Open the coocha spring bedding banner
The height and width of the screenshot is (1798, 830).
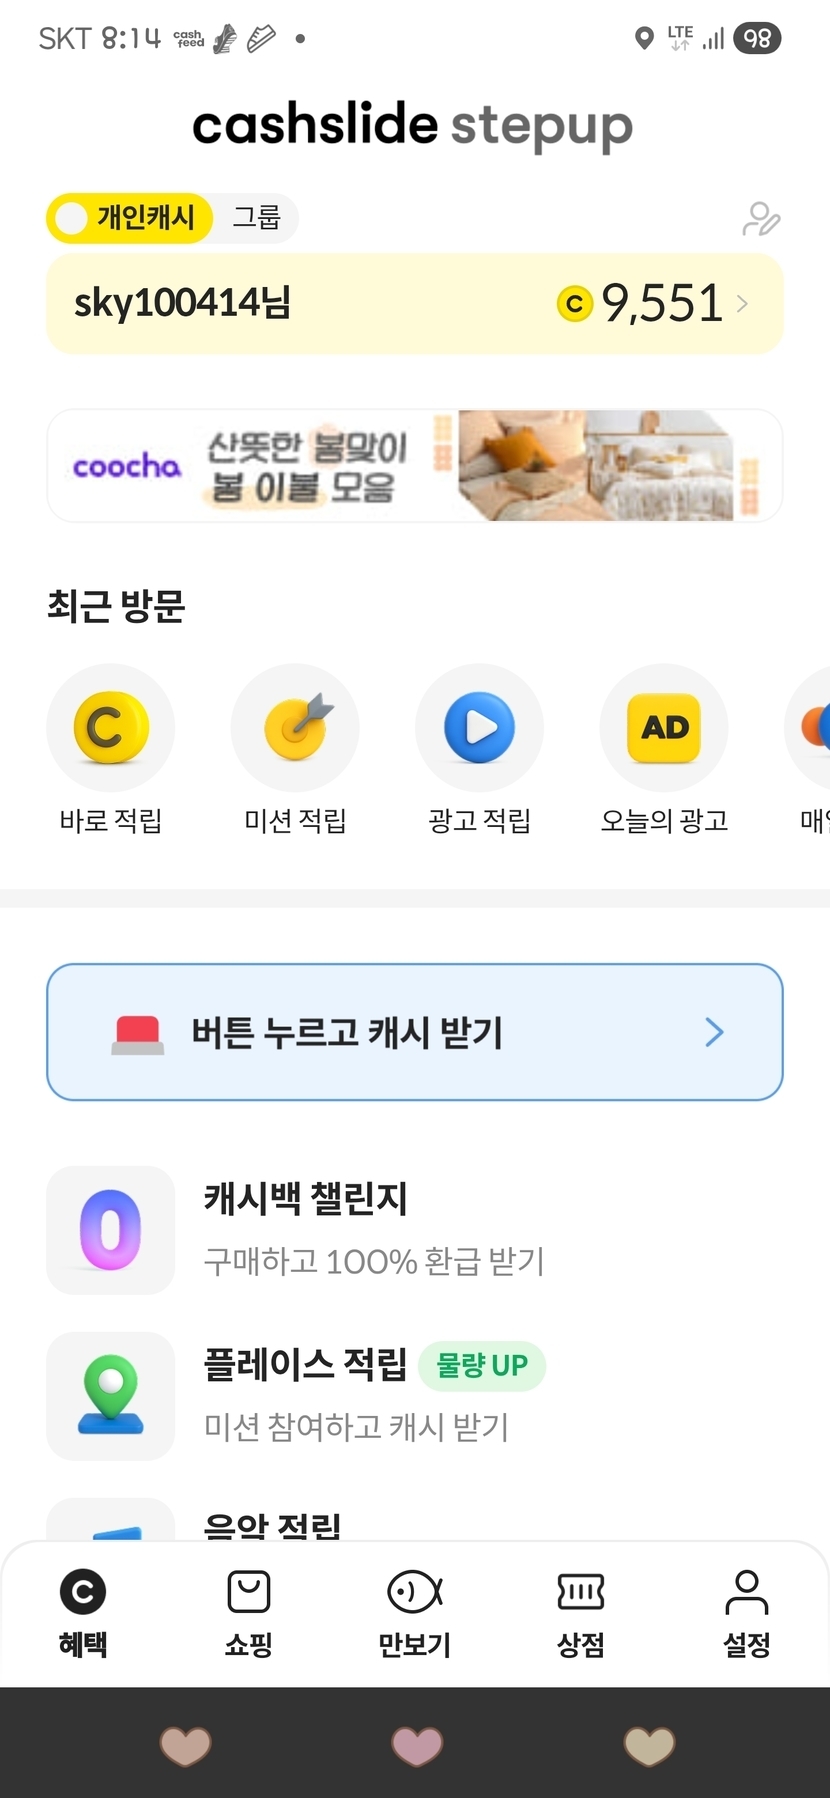(x=415, y=466)
